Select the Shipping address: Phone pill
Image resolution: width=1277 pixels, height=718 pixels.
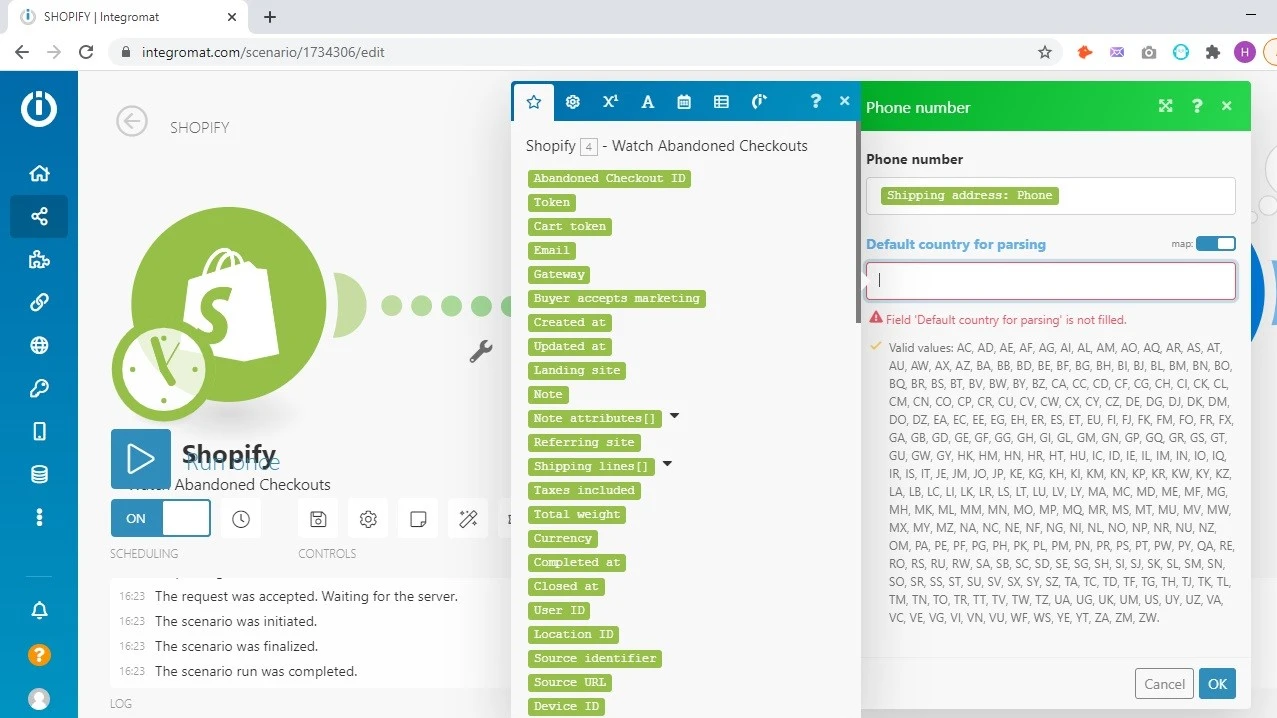970,195
